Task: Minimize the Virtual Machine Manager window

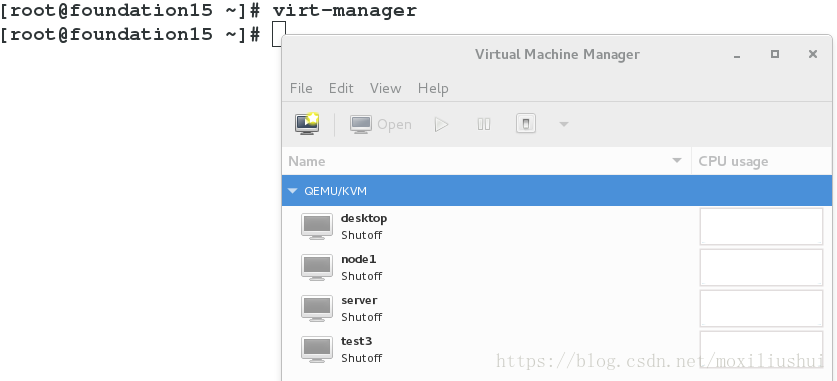Action: pyautogui.click(x=737, y=55)
